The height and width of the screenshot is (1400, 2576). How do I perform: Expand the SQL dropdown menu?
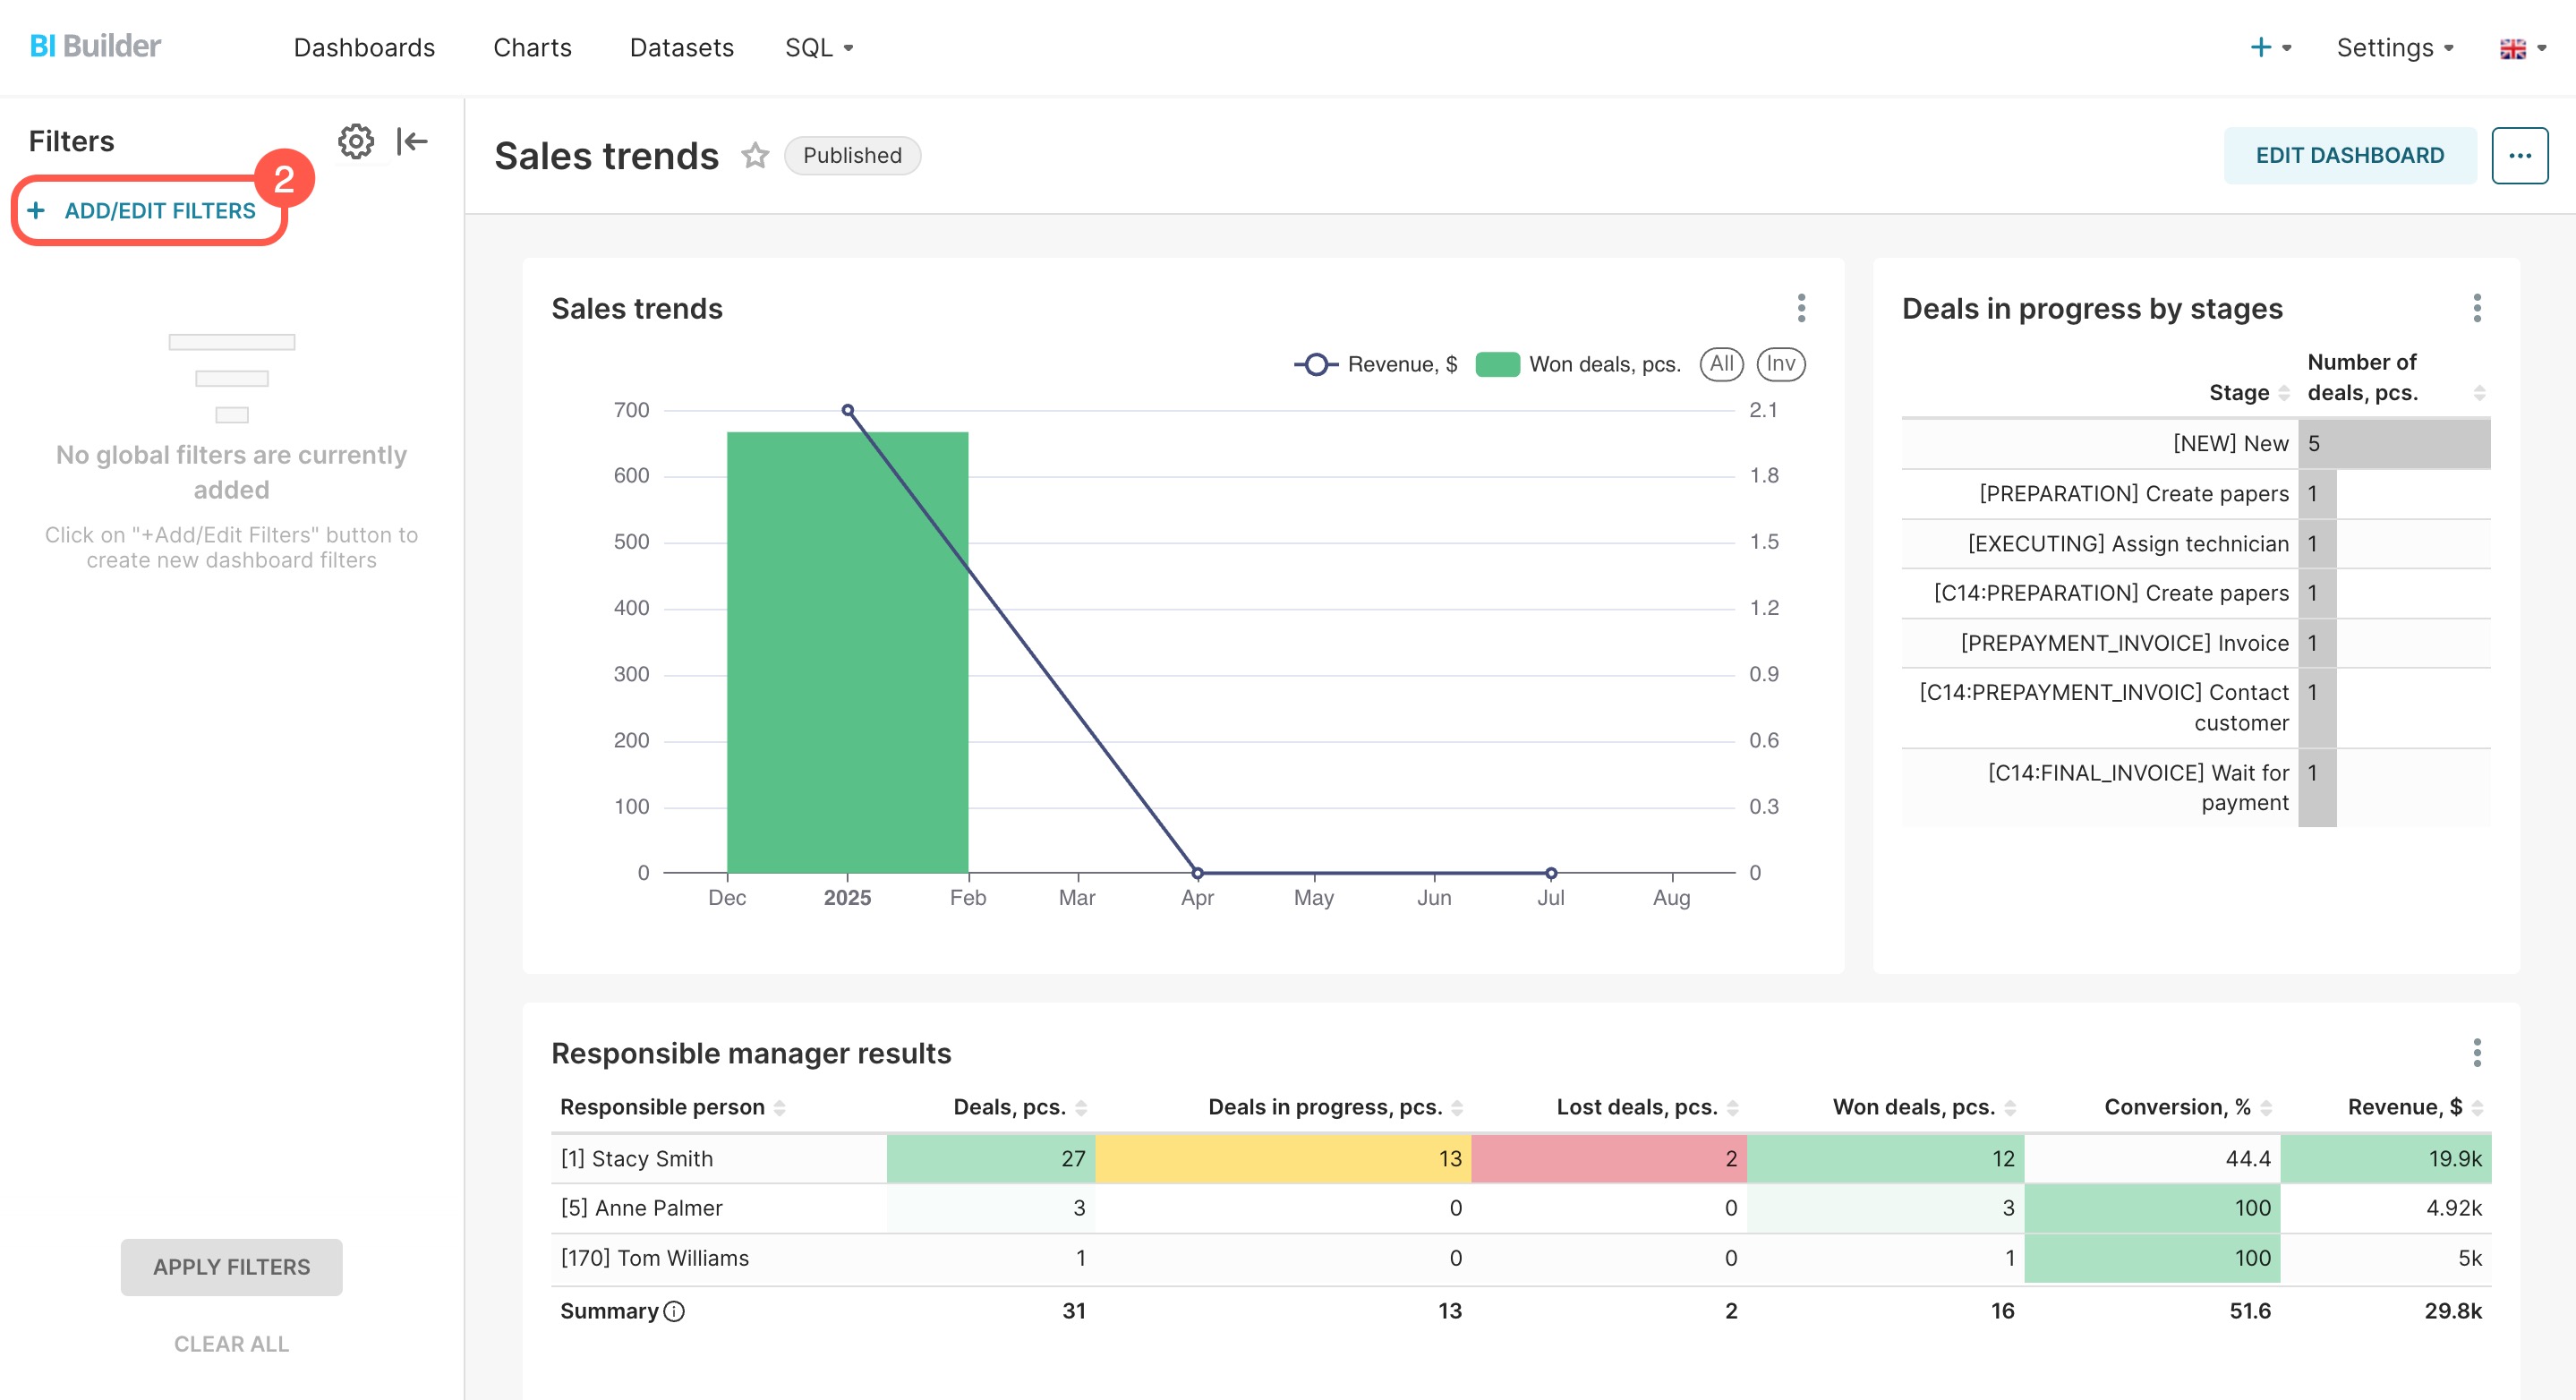(x=819, y=47)
